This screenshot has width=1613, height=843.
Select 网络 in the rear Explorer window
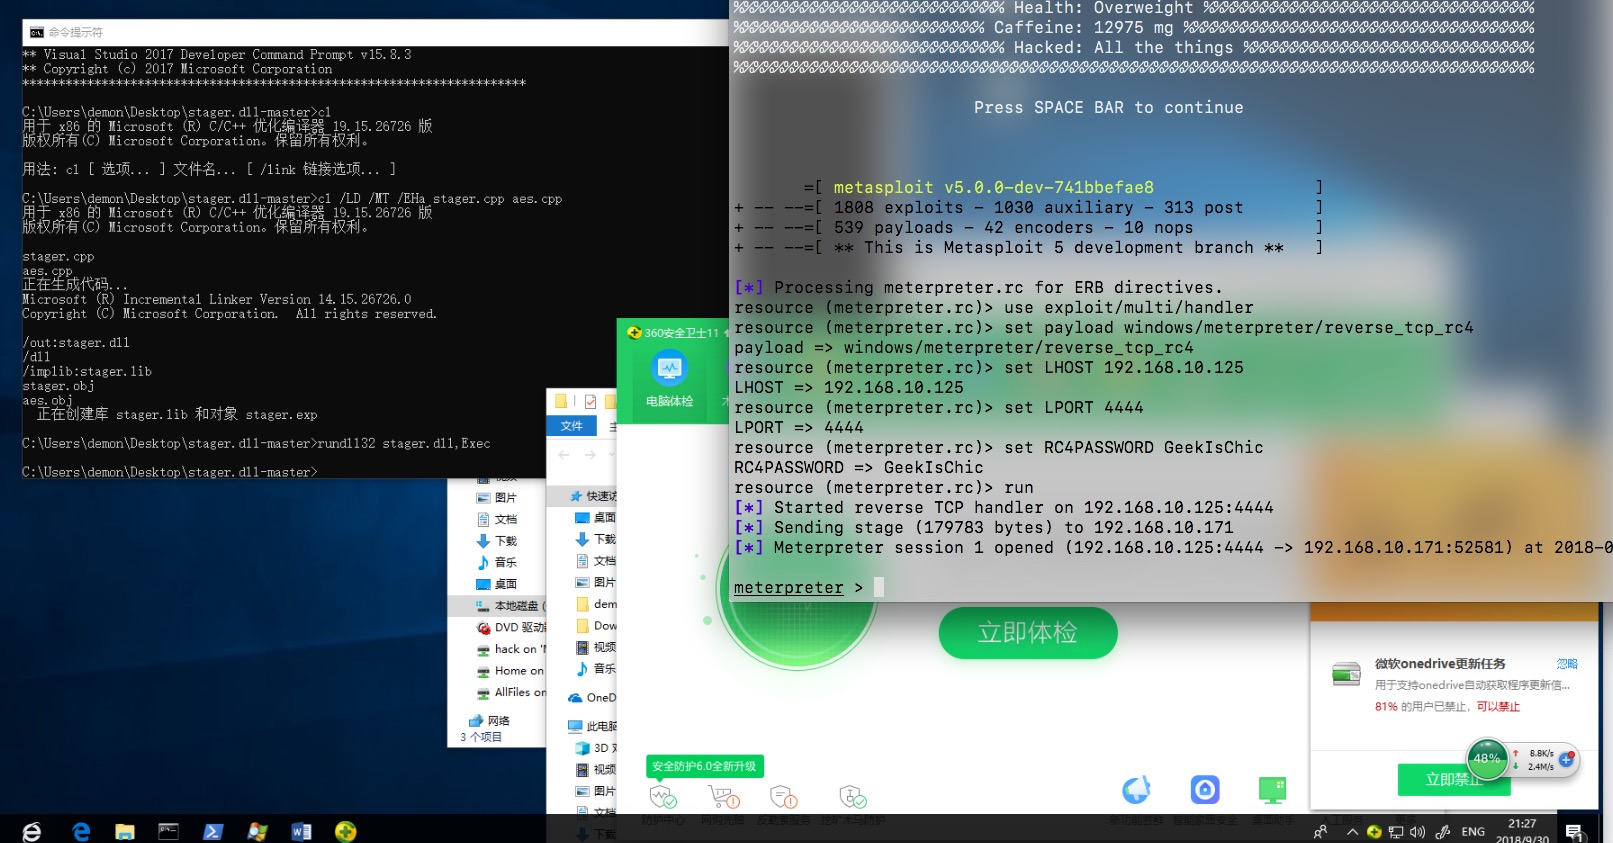click(490, 720)
